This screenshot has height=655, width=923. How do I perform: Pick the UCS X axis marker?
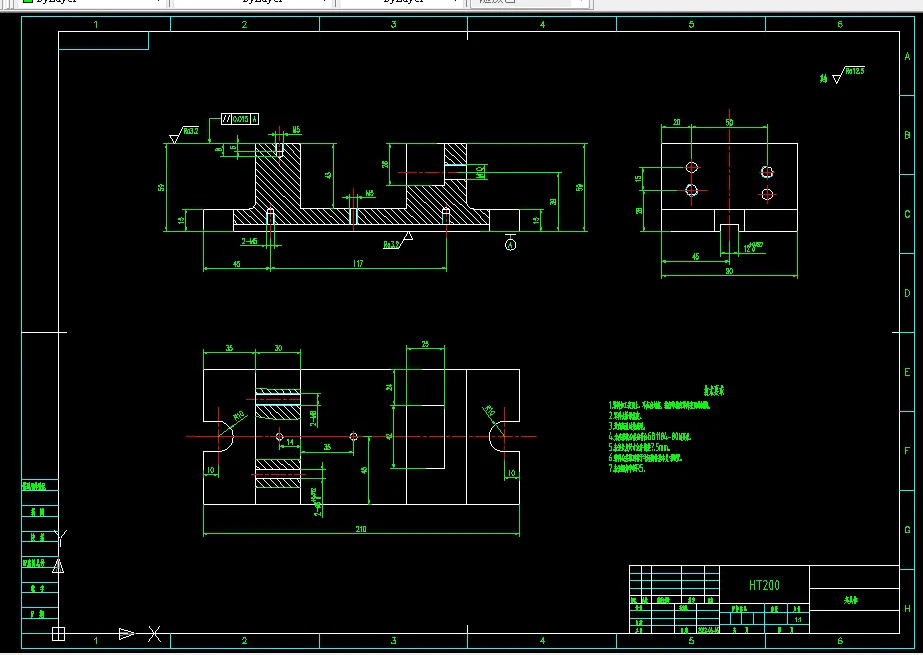click(x=154, y=634)
